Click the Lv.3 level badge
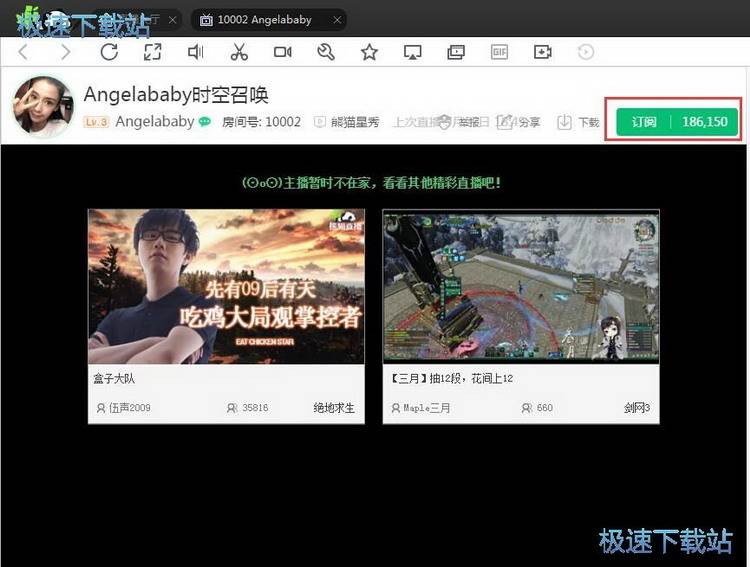 tap(97, 122)
